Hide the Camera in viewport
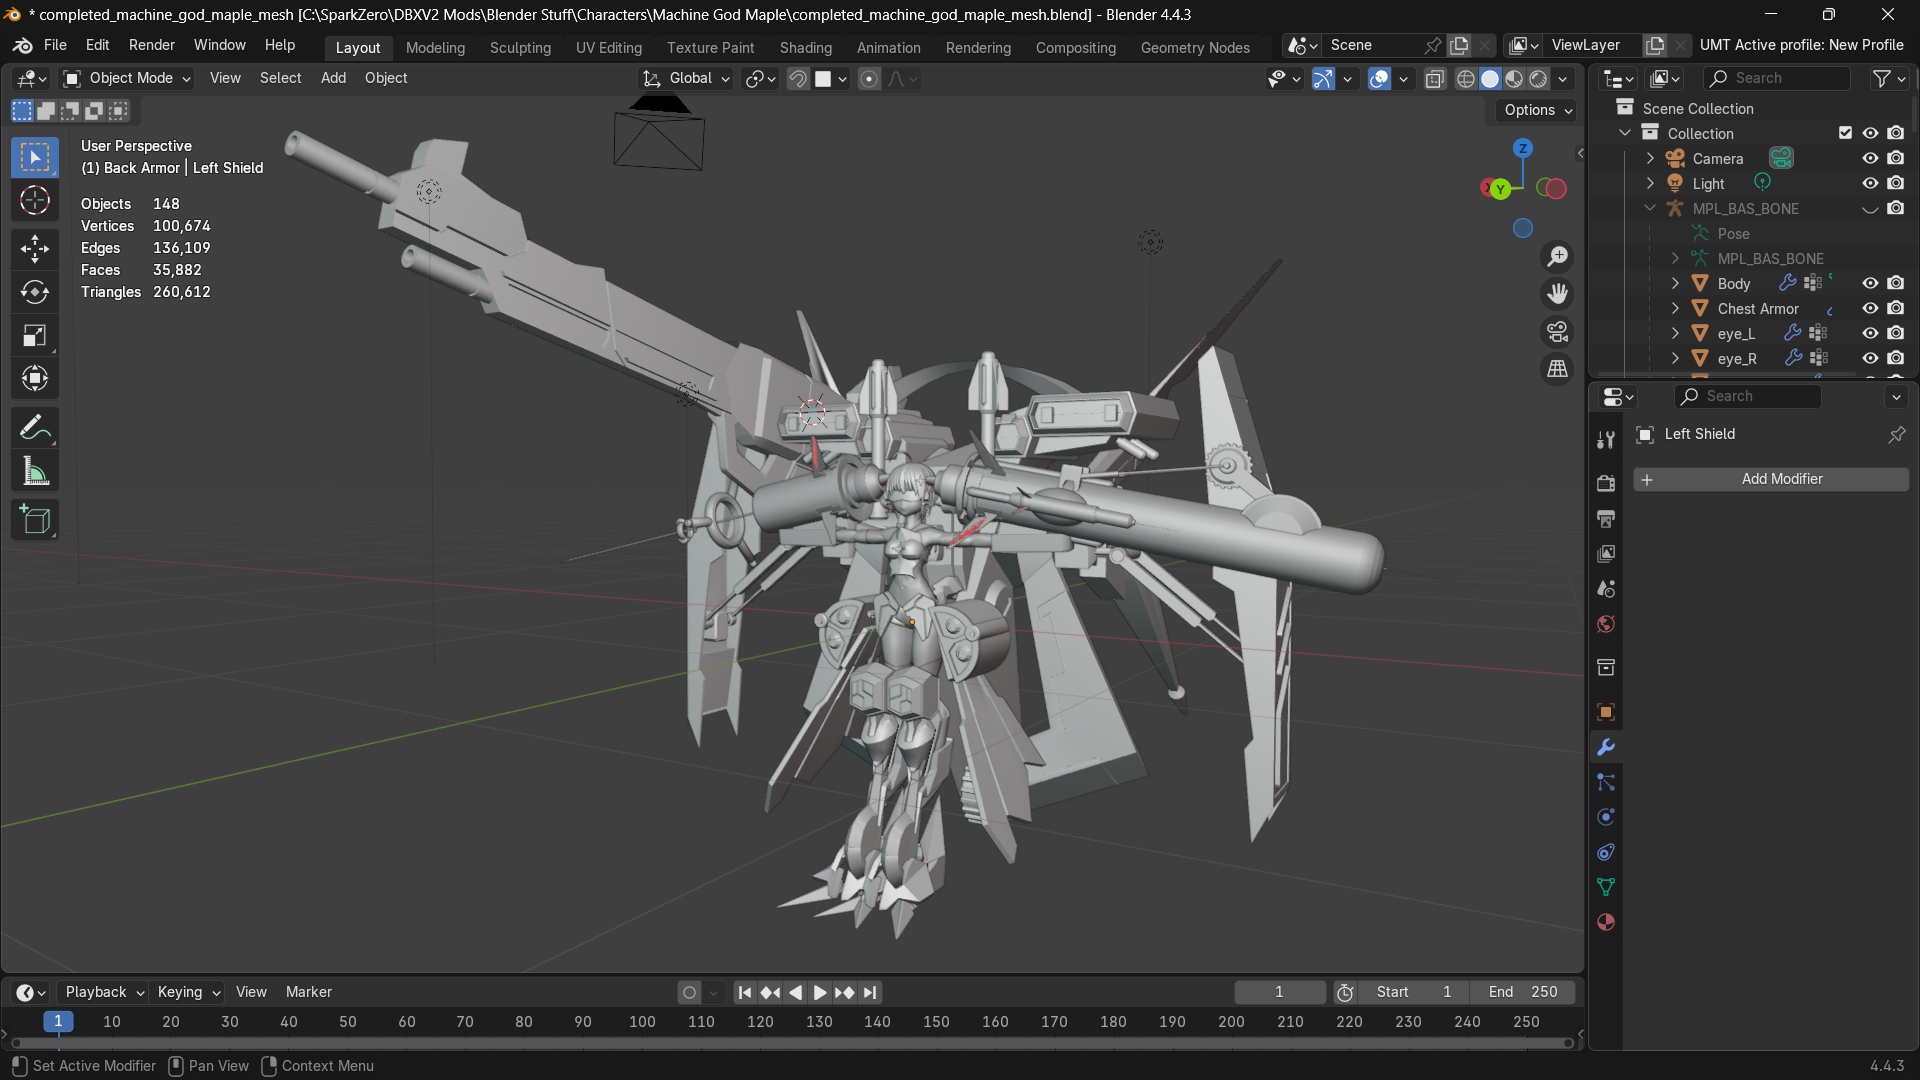1920x1080 pixels. (1870, 158)
